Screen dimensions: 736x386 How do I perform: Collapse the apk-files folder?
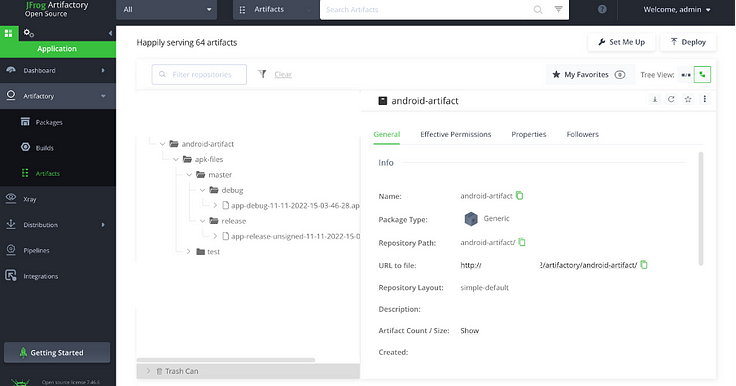pyautogui.click(x=176, y=160)
